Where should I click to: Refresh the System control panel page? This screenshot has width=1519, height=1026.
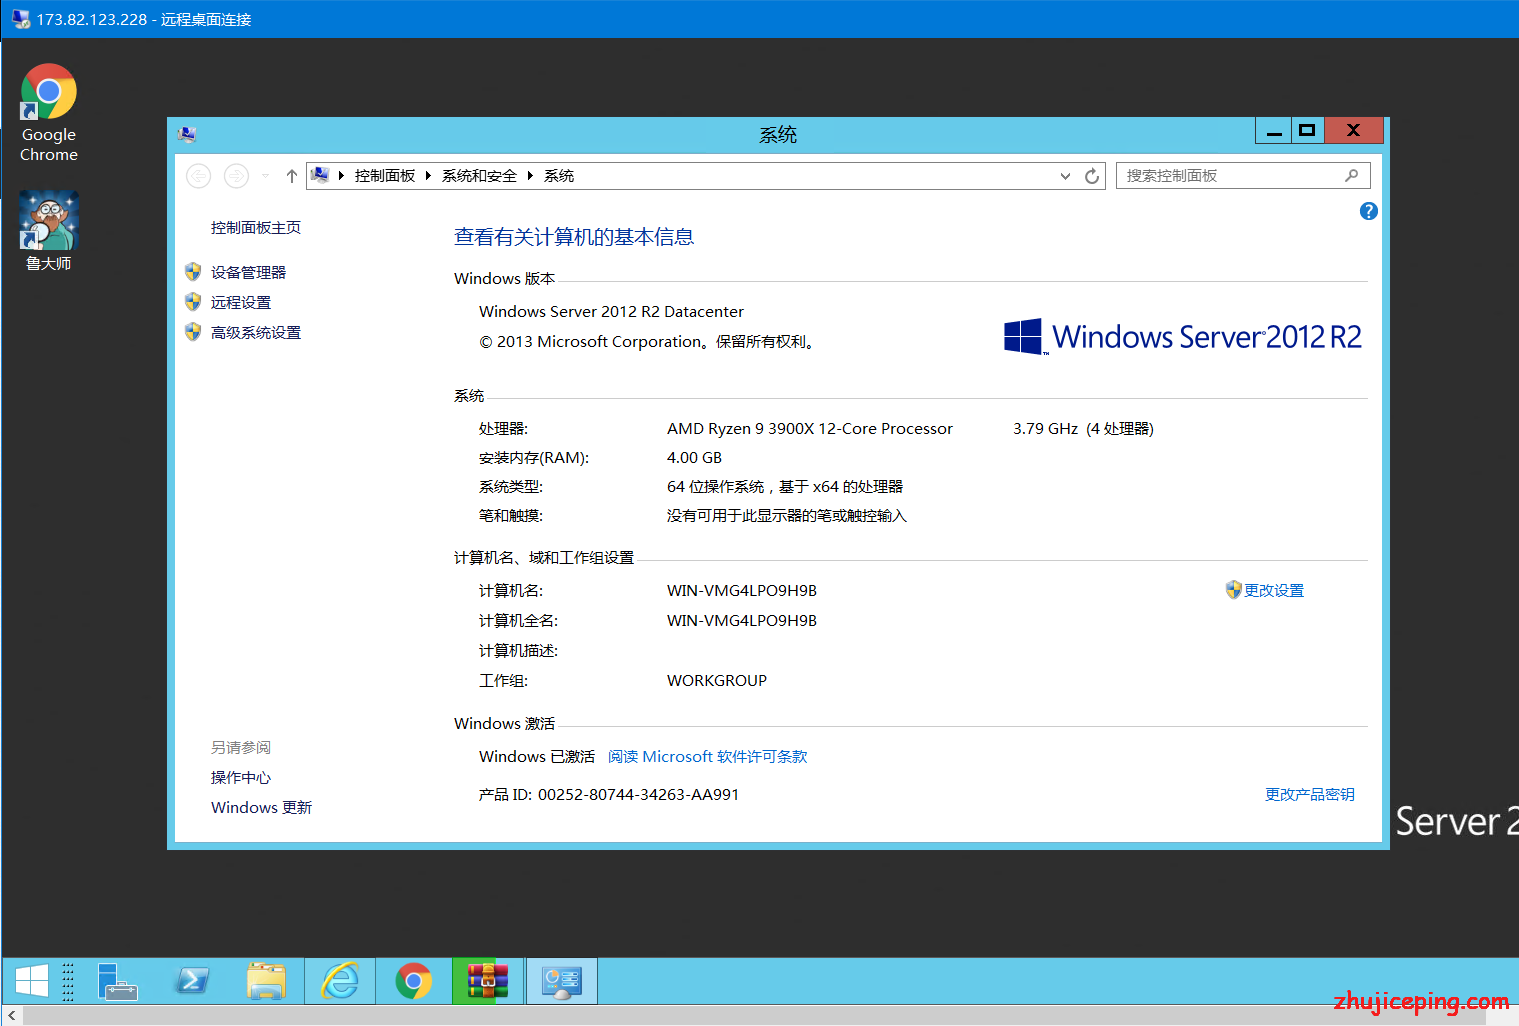pyautogui.click(x=1092, y=176)
